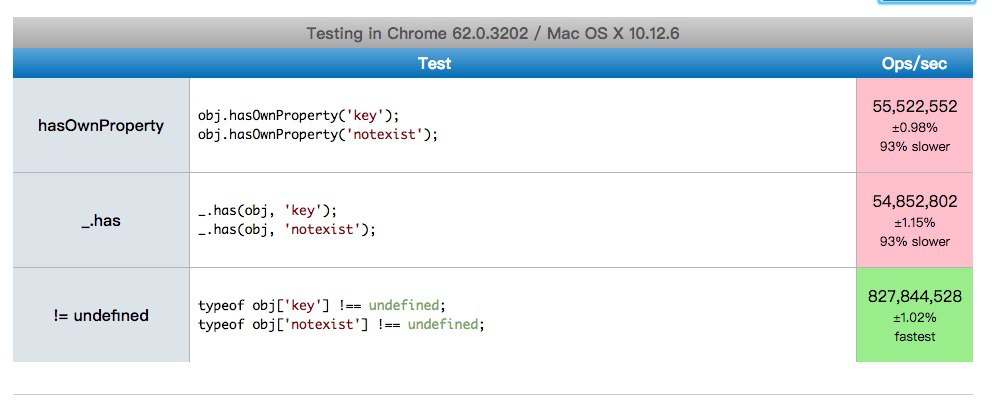The height and width of the screenshot is (416, 992).
Task: Click the ±1.15% margin in the _.has row
Action: pos(915,222)
